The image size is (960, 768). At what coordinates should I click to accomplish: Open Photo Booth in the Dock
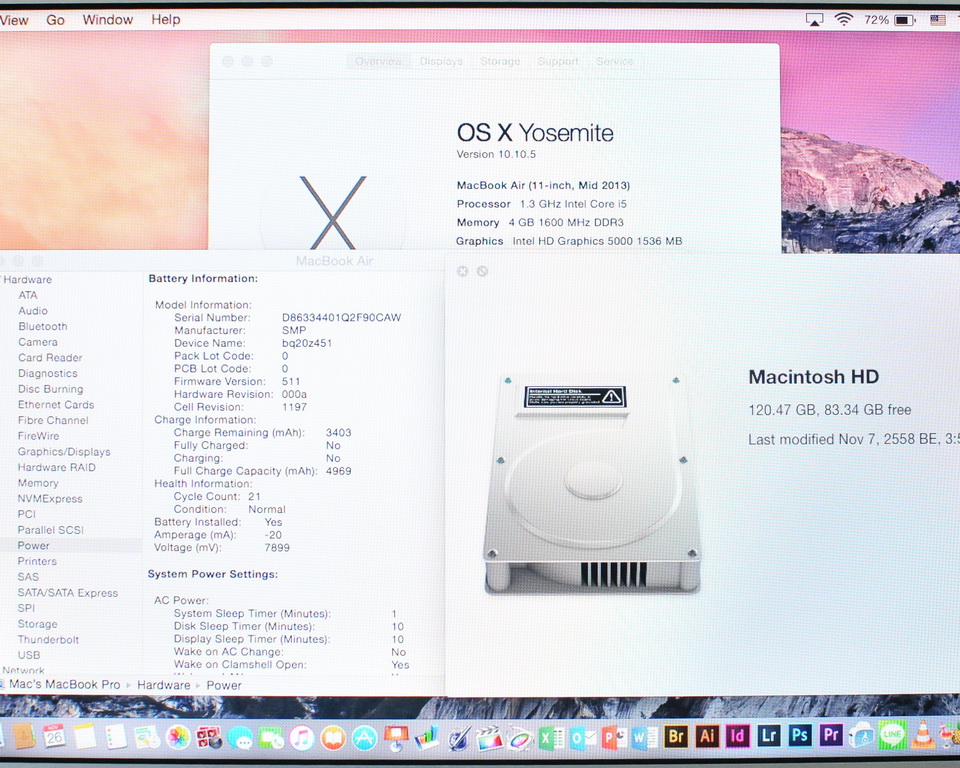click(x=209, y=737)
